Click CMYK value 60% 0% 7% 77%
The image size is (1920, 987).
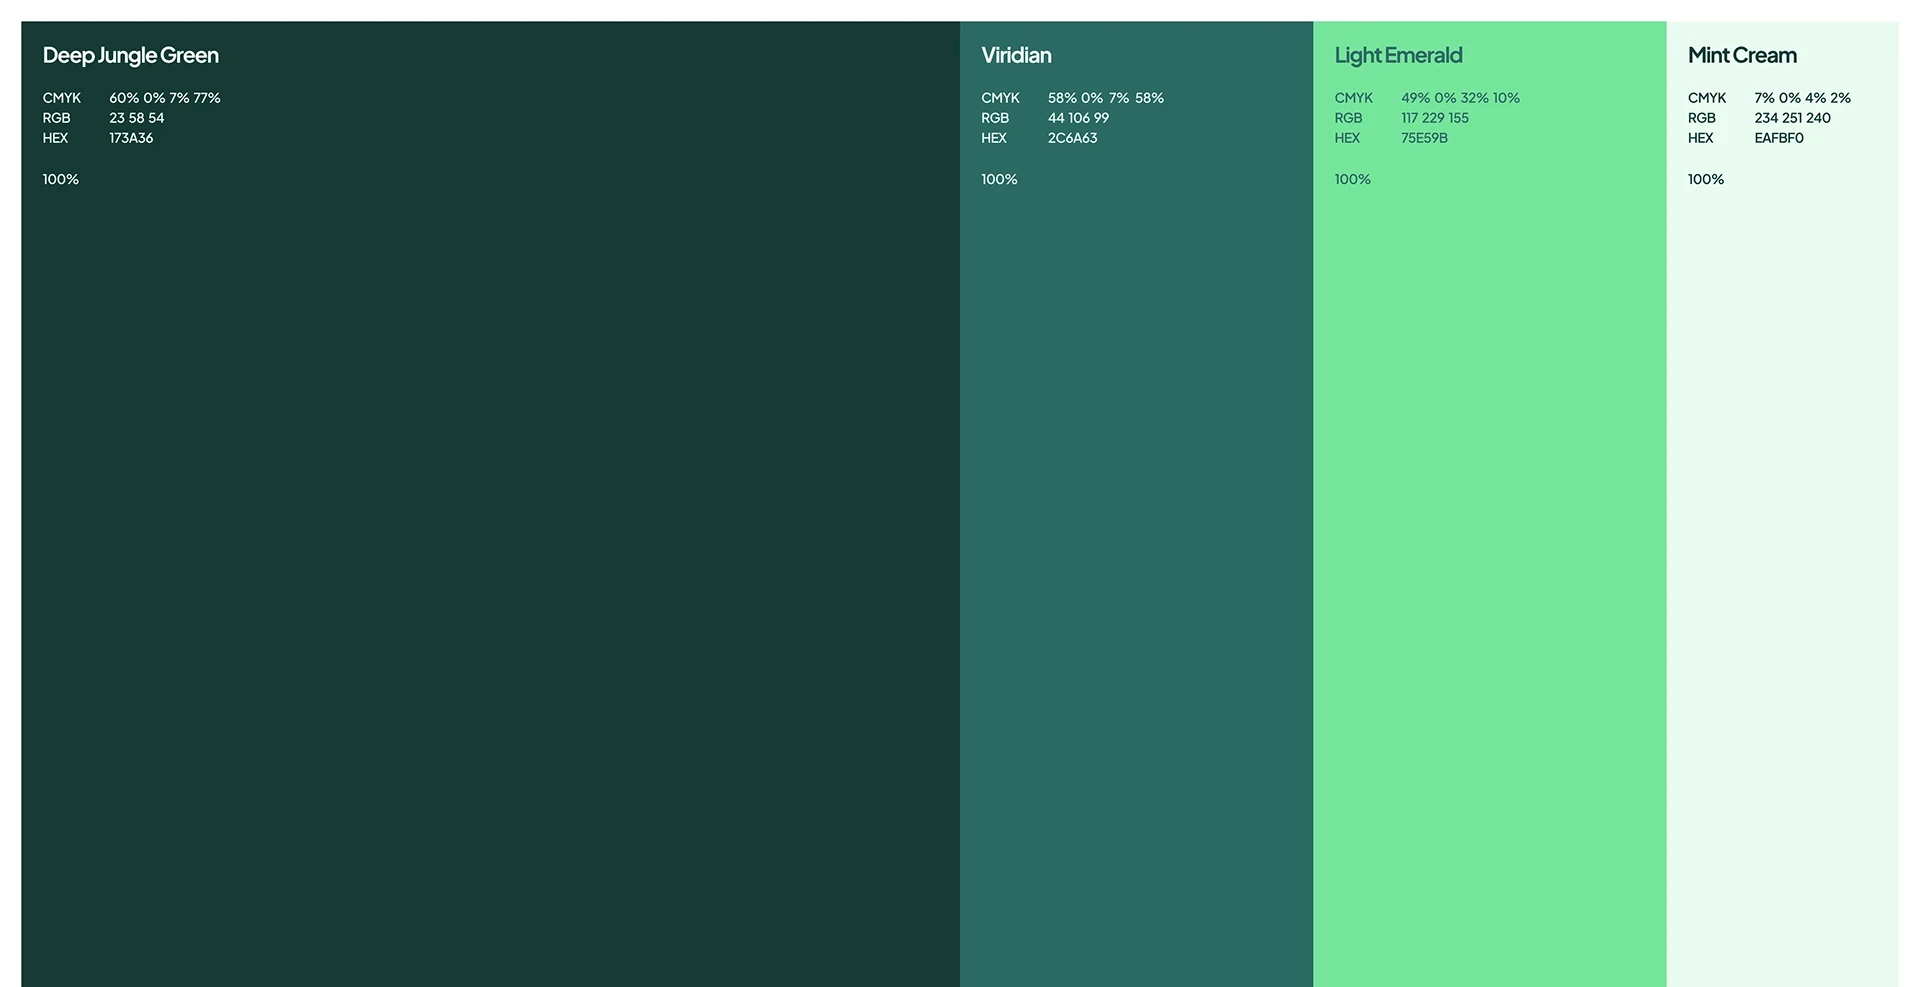click(165, 98)
